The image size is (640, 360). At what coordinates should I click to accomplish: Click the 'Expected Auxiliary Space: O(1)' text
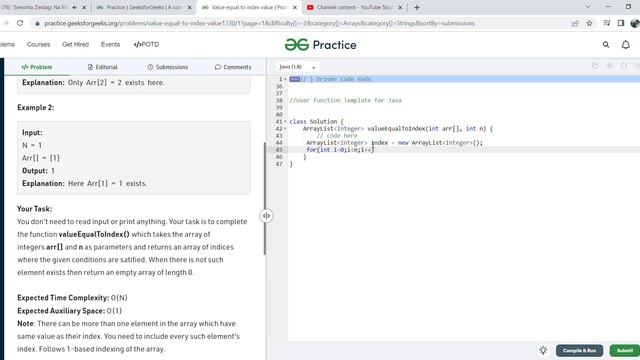tap(69, 311)
